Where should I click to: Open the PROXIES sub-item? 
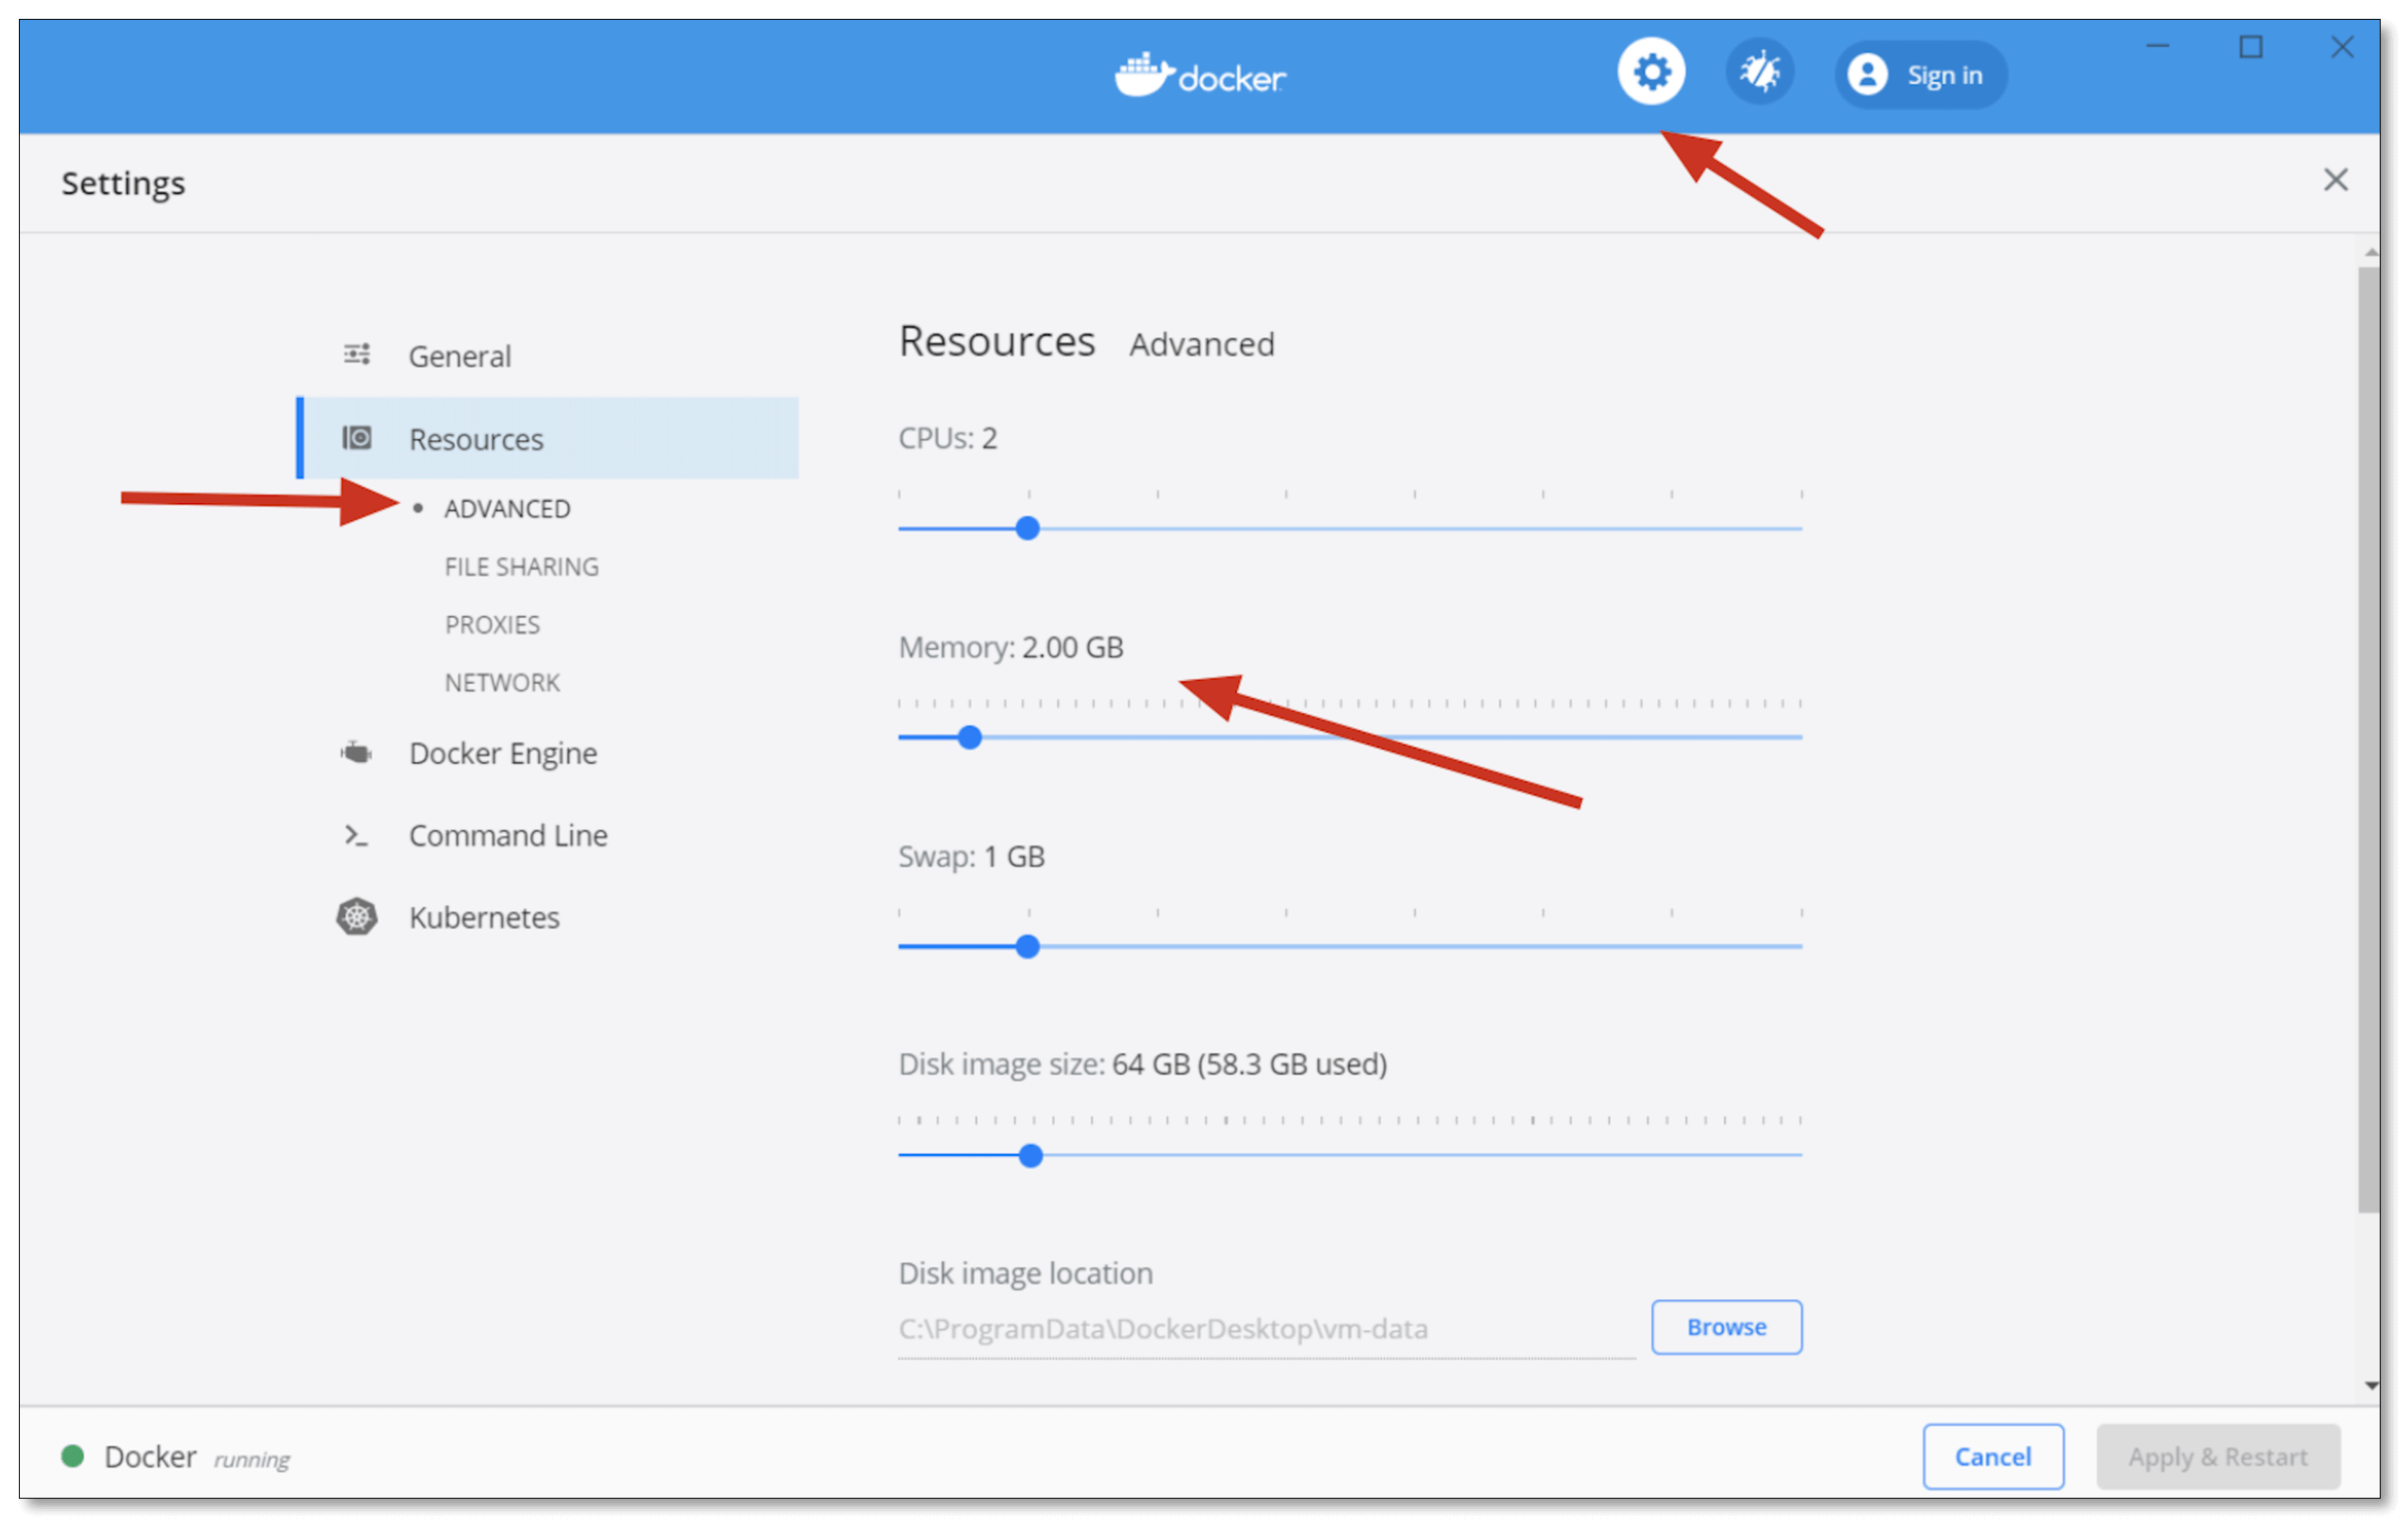[x=492, y=625]
